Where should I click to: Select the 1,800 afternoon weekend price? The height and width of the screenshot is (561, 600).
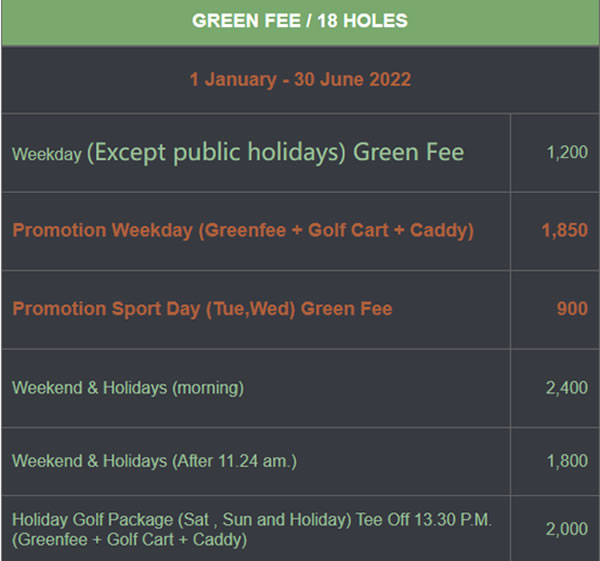click(x=566, y=461)
